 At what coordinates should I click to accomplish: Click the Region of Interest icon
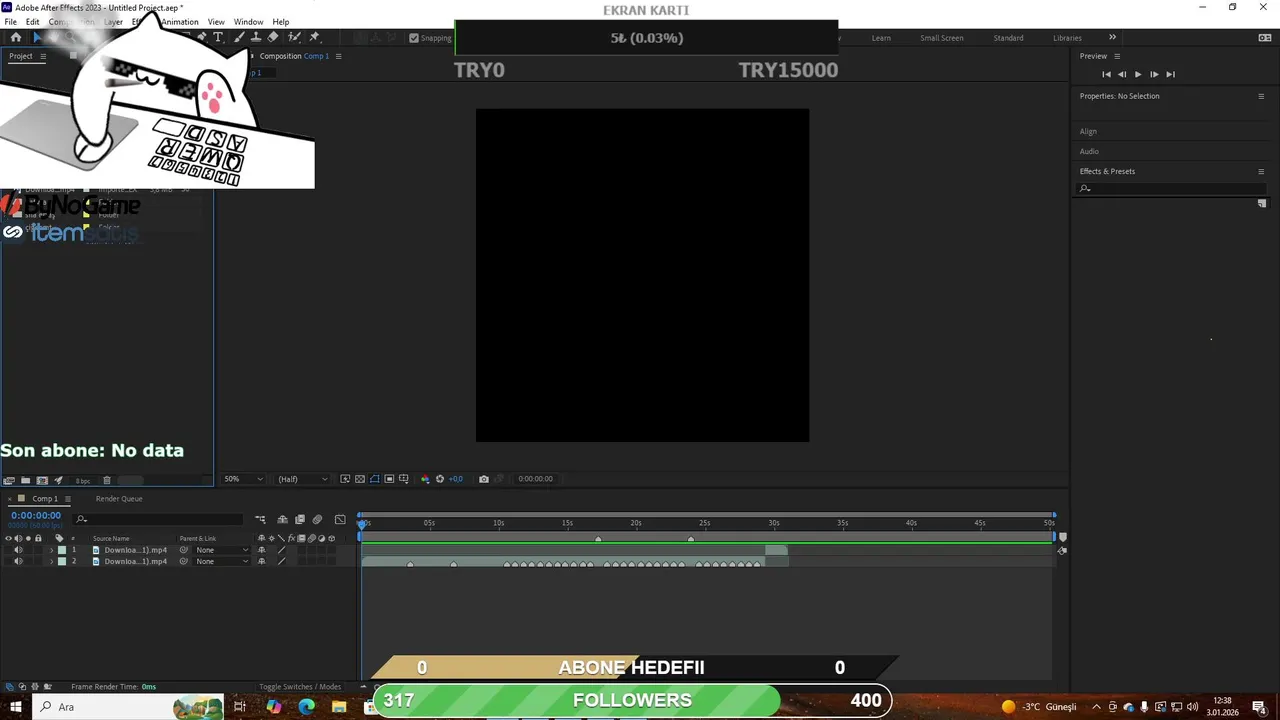[x=389, y=479]
